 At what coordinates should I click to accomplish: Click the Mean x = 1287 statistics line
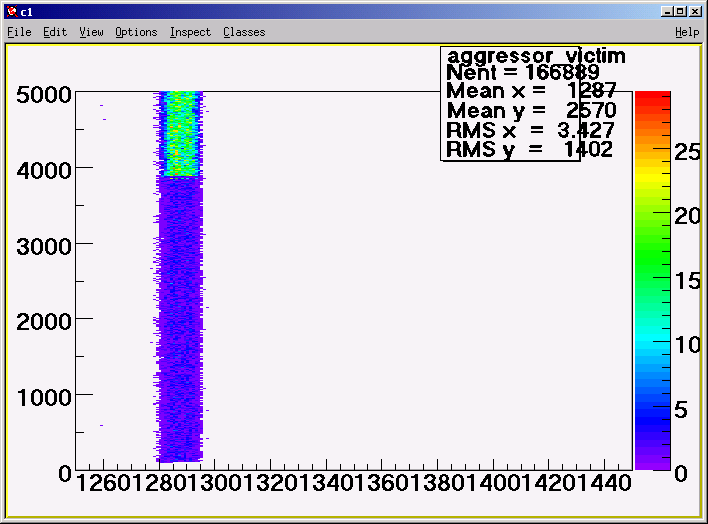[x=531, y=91]
